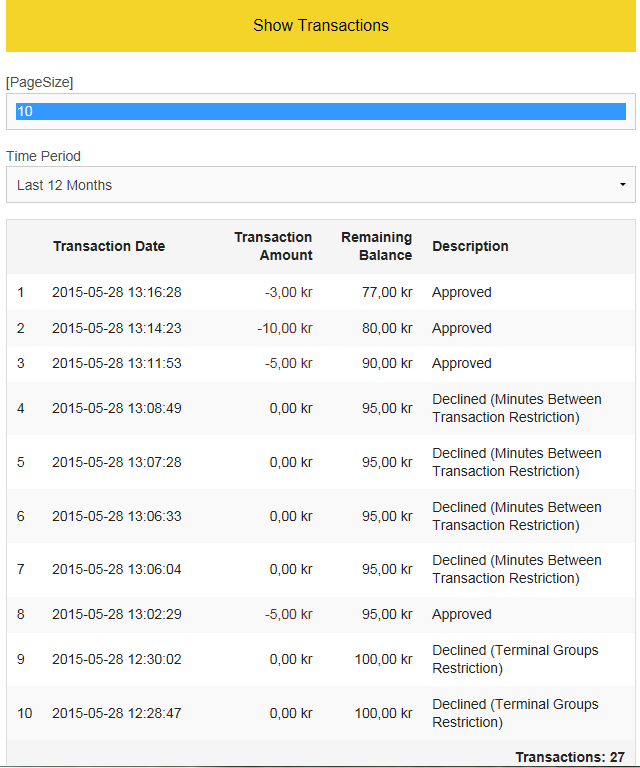Screen dimensions: 640x768
Task: Click the Time Period dropdown arrow
Action: tap(622, 185)
